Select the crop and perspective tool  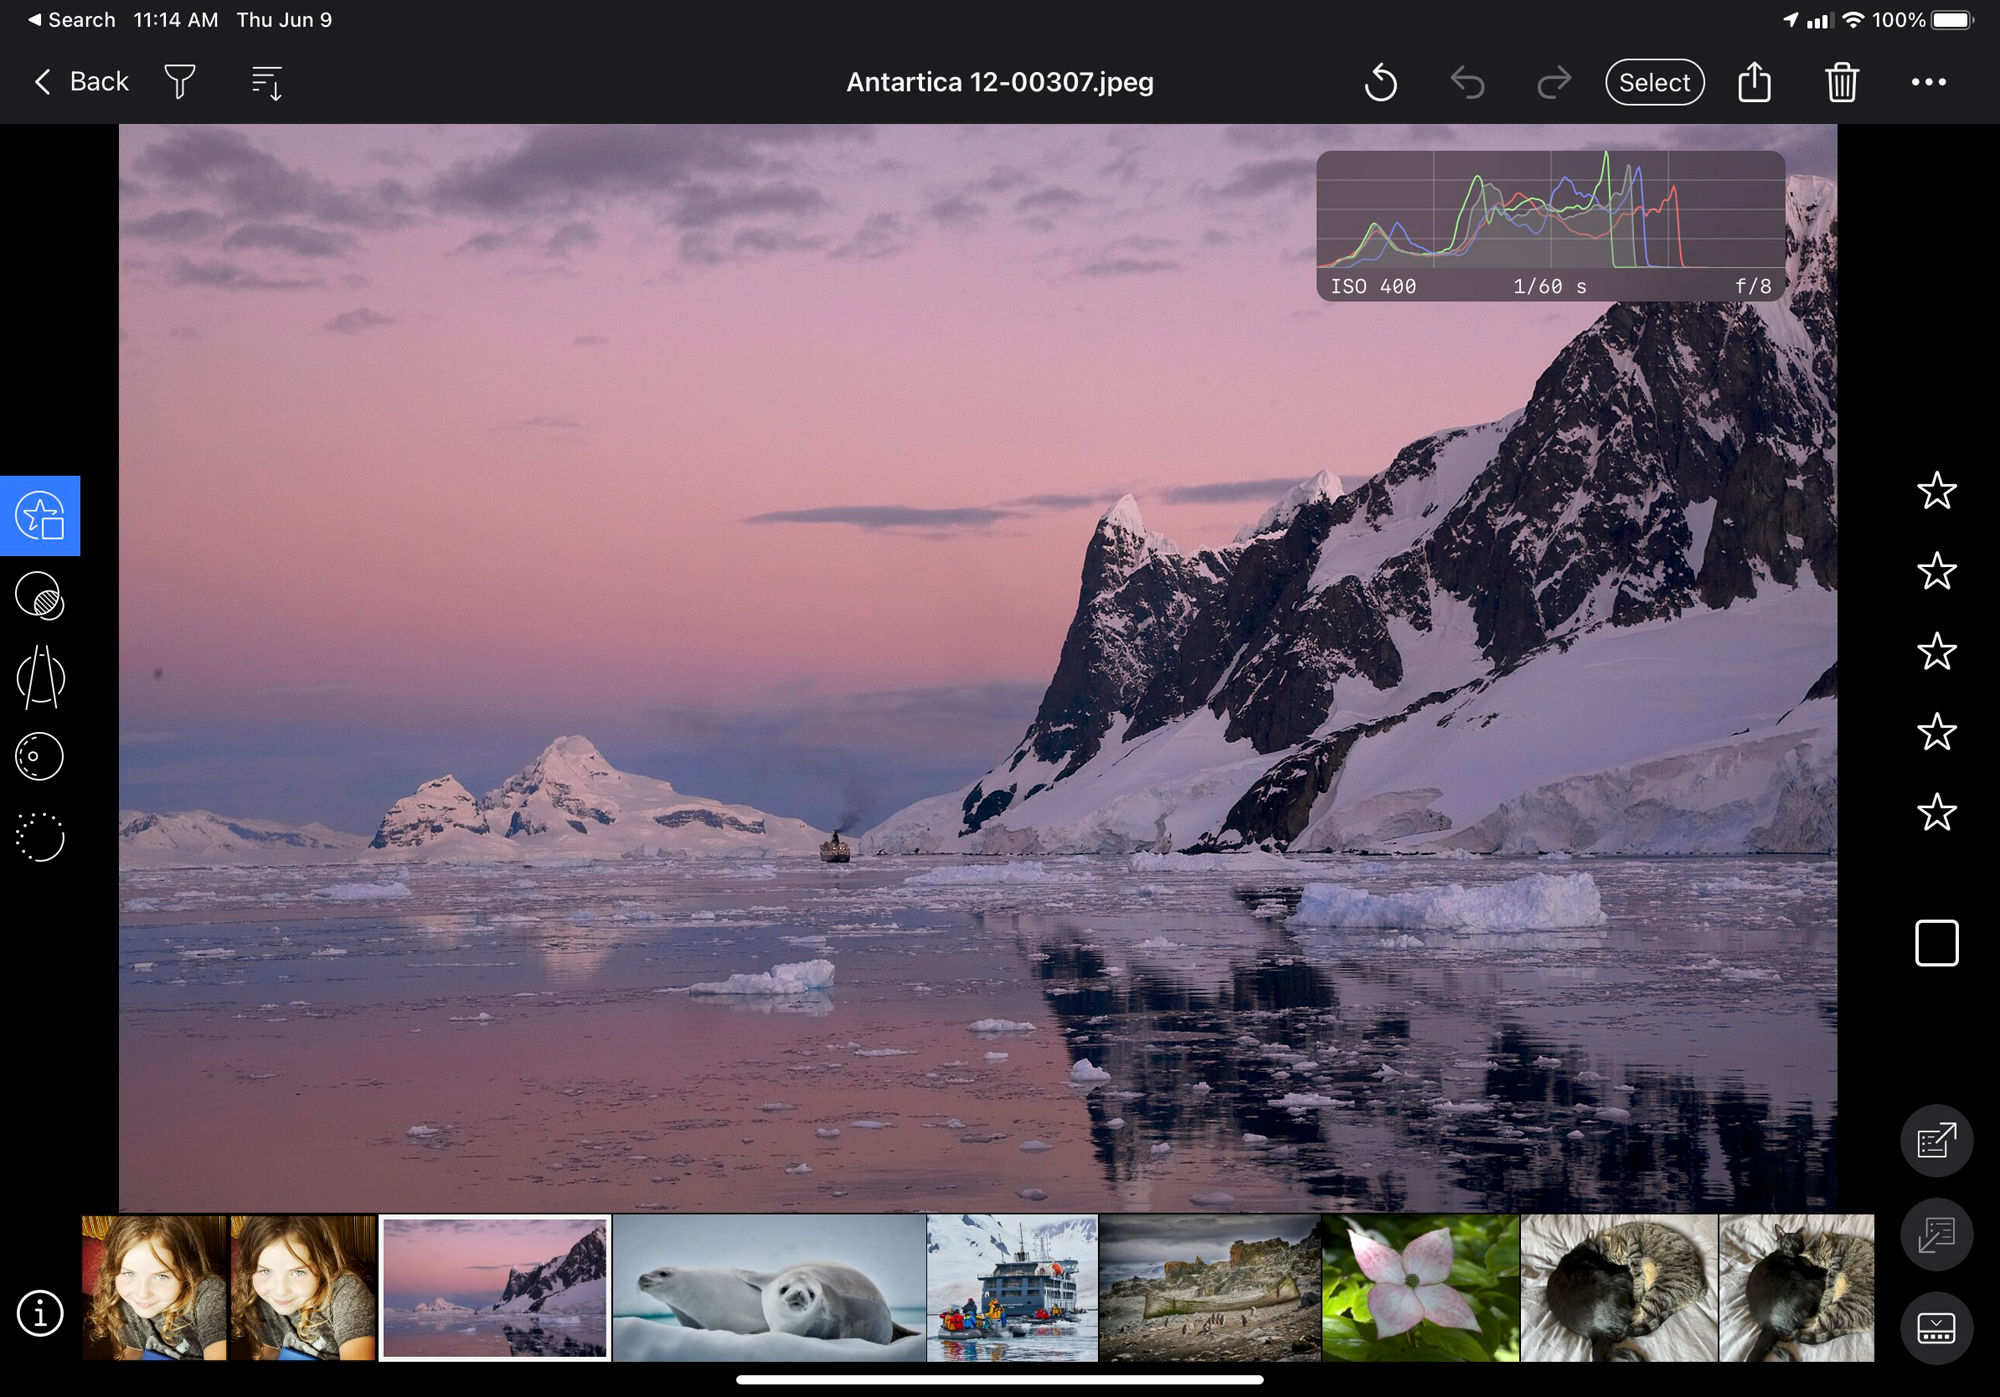click(x=40, y=677)
